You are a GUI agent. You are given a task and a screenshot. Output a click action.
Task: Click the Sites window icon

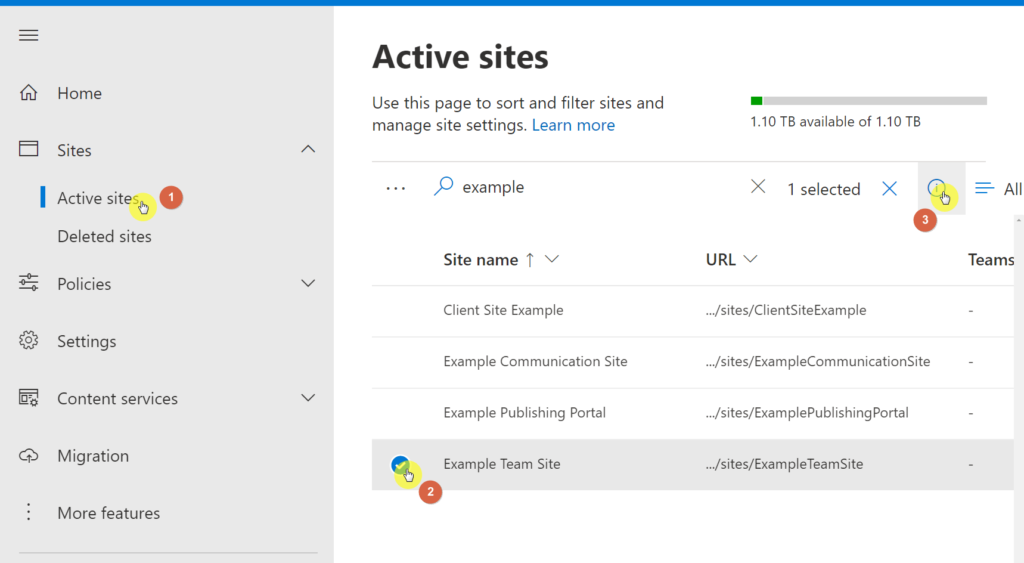pos(28,149)
